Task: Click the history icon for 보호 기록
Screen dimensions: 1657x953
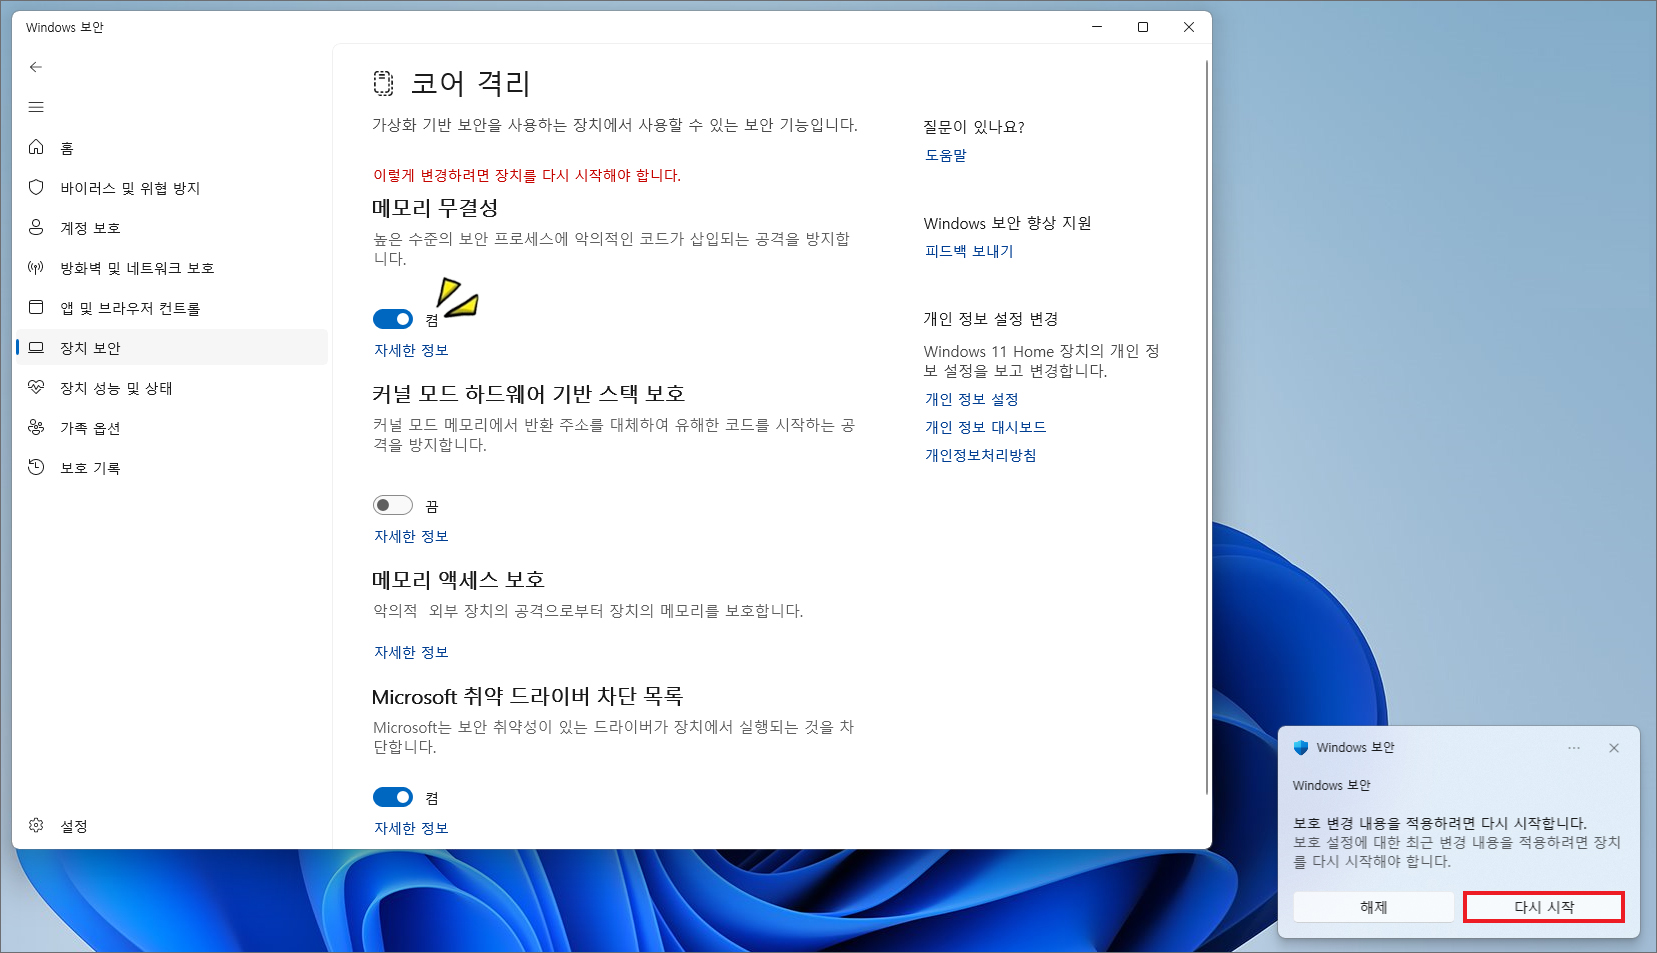Action: (x=36, y=467)
